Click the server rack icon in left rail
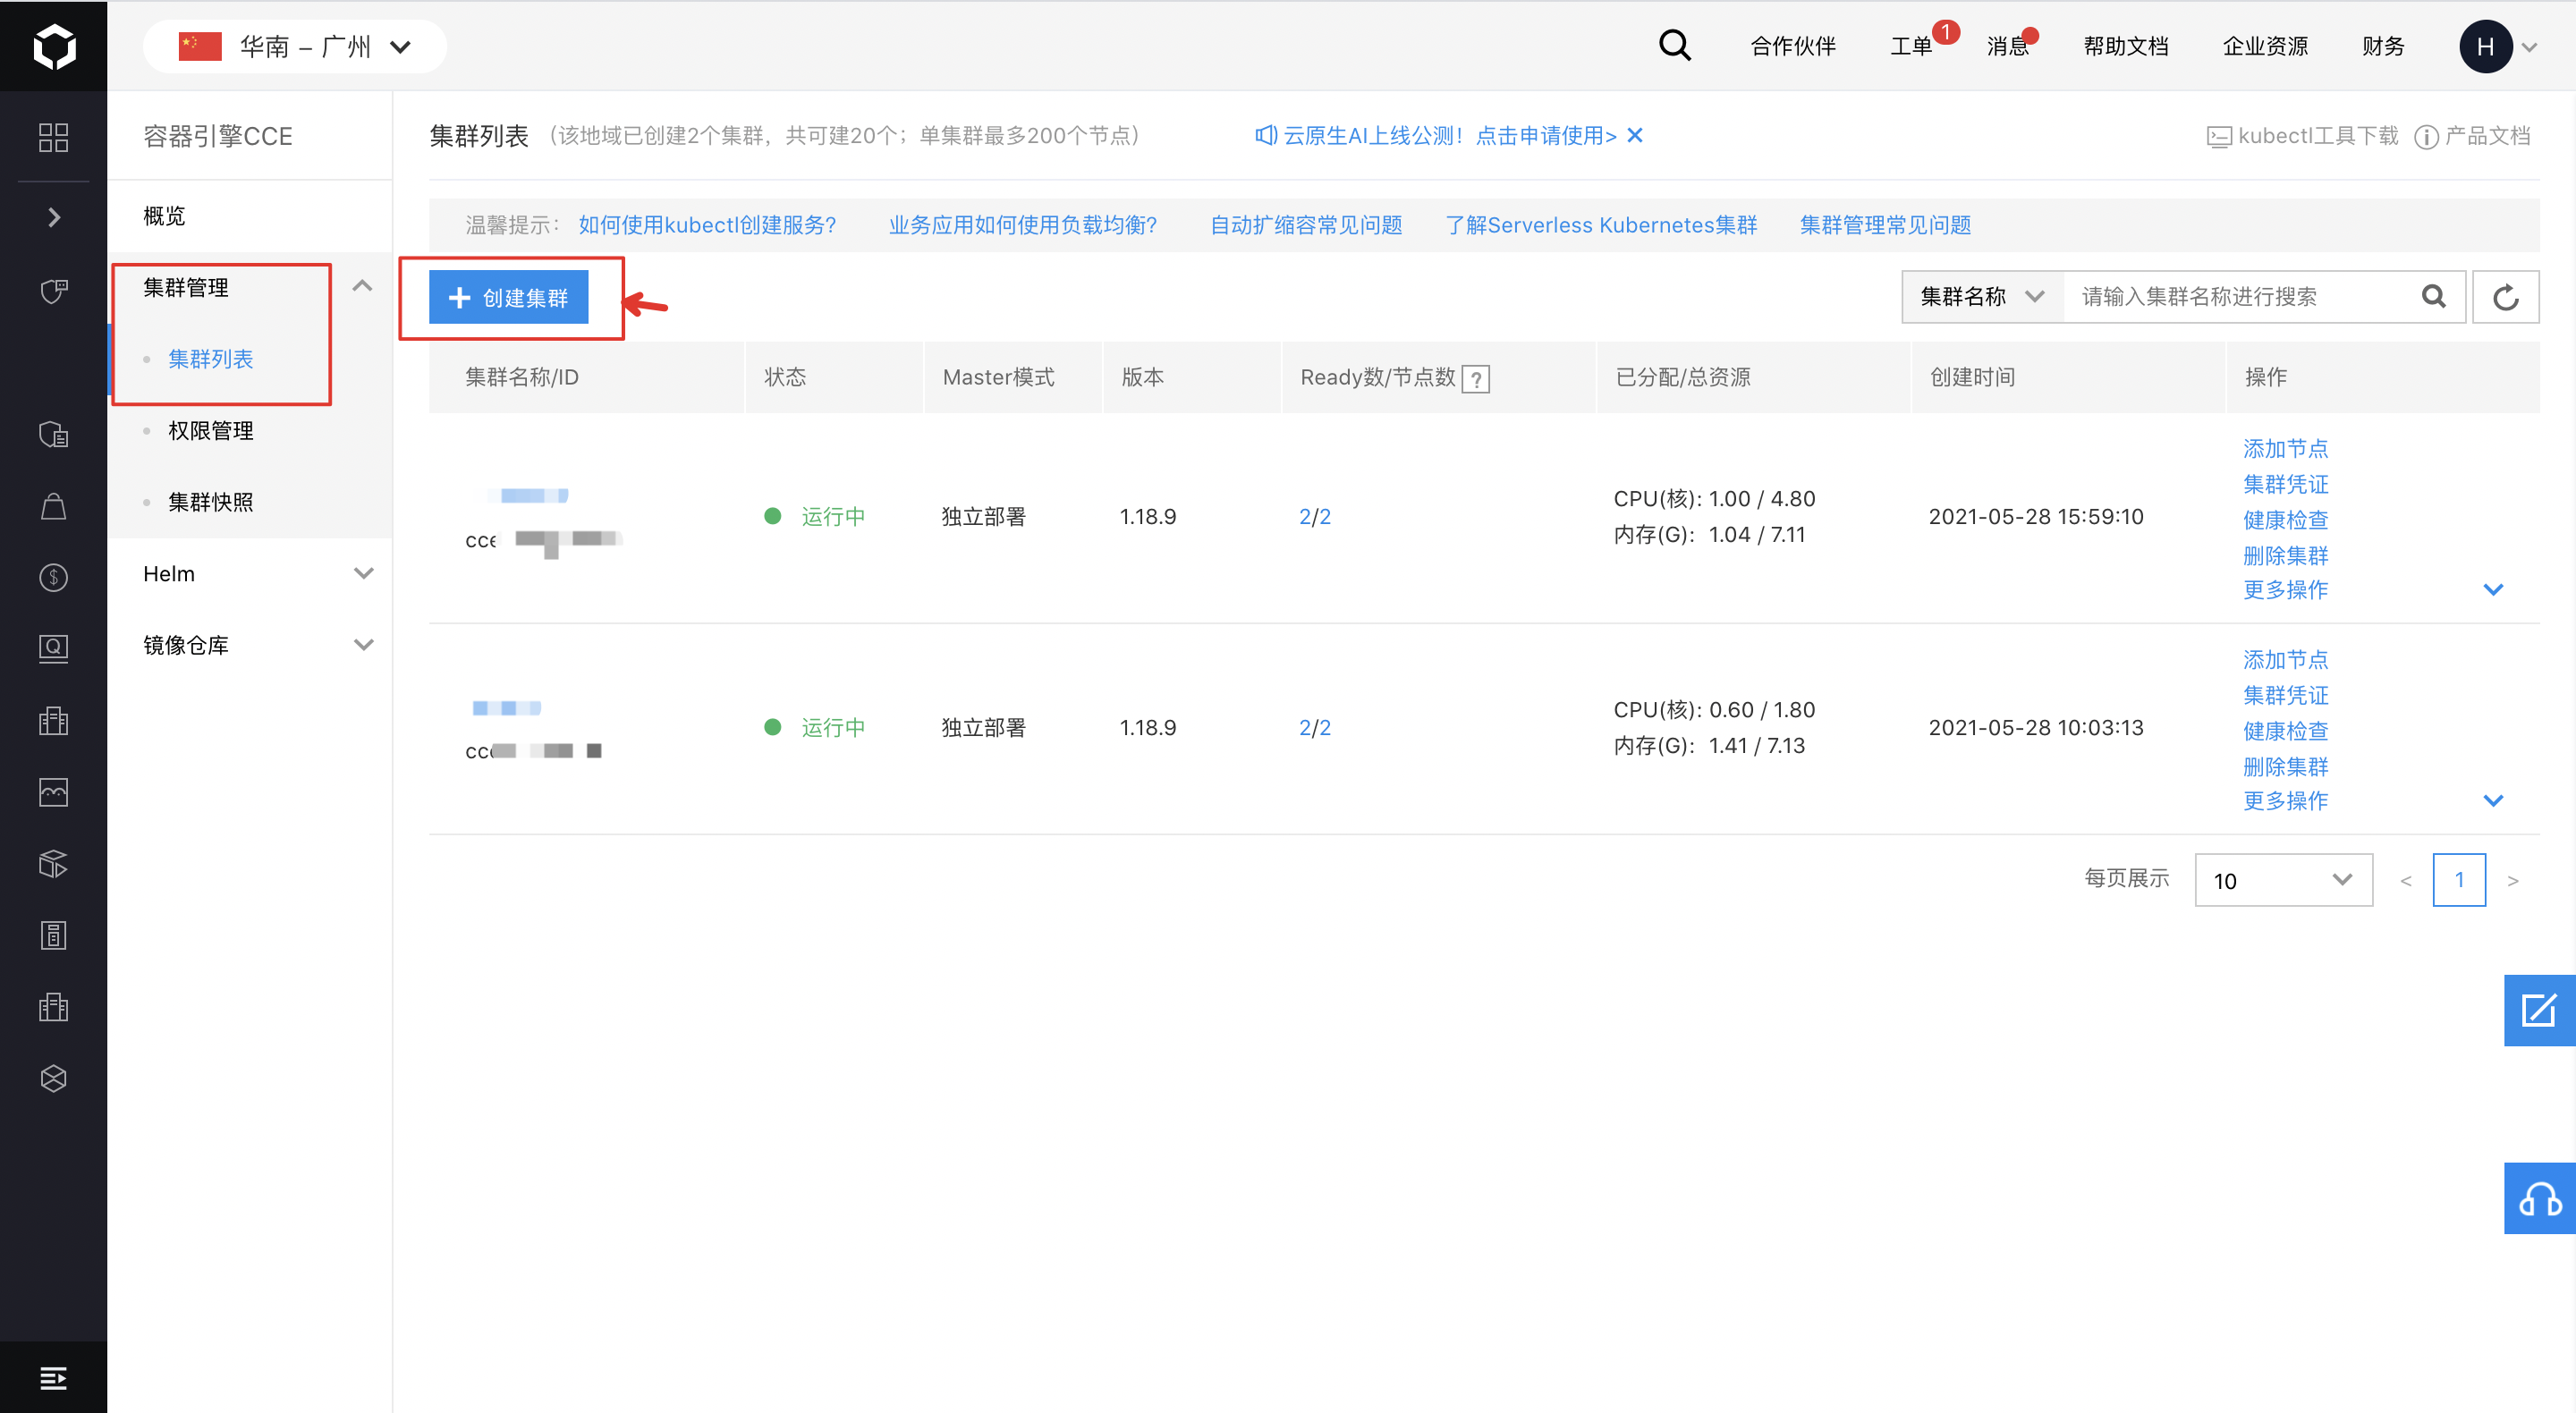 pyautogui.click(x=53, y=935)
